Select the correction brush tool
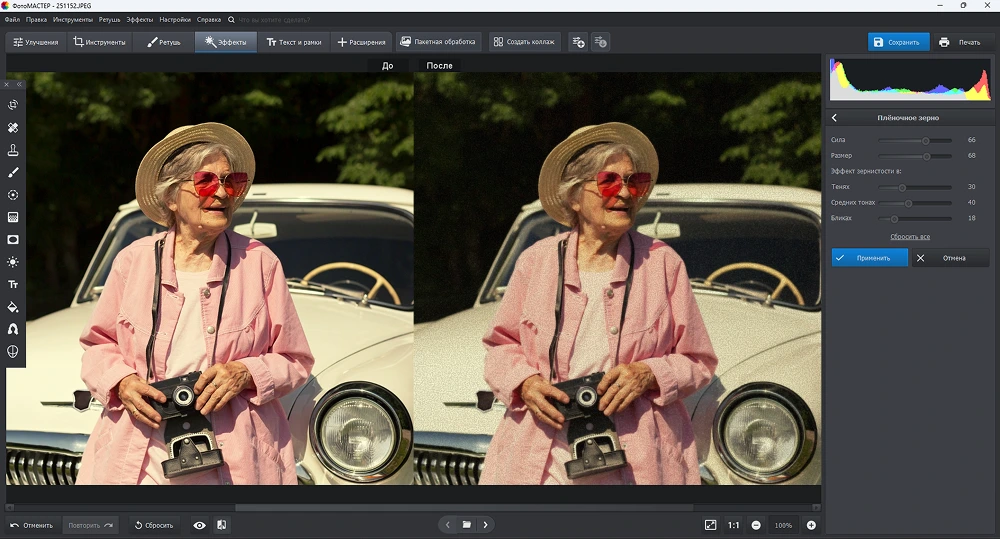This screenshot has width=1000, height=539. coord(13,172)
